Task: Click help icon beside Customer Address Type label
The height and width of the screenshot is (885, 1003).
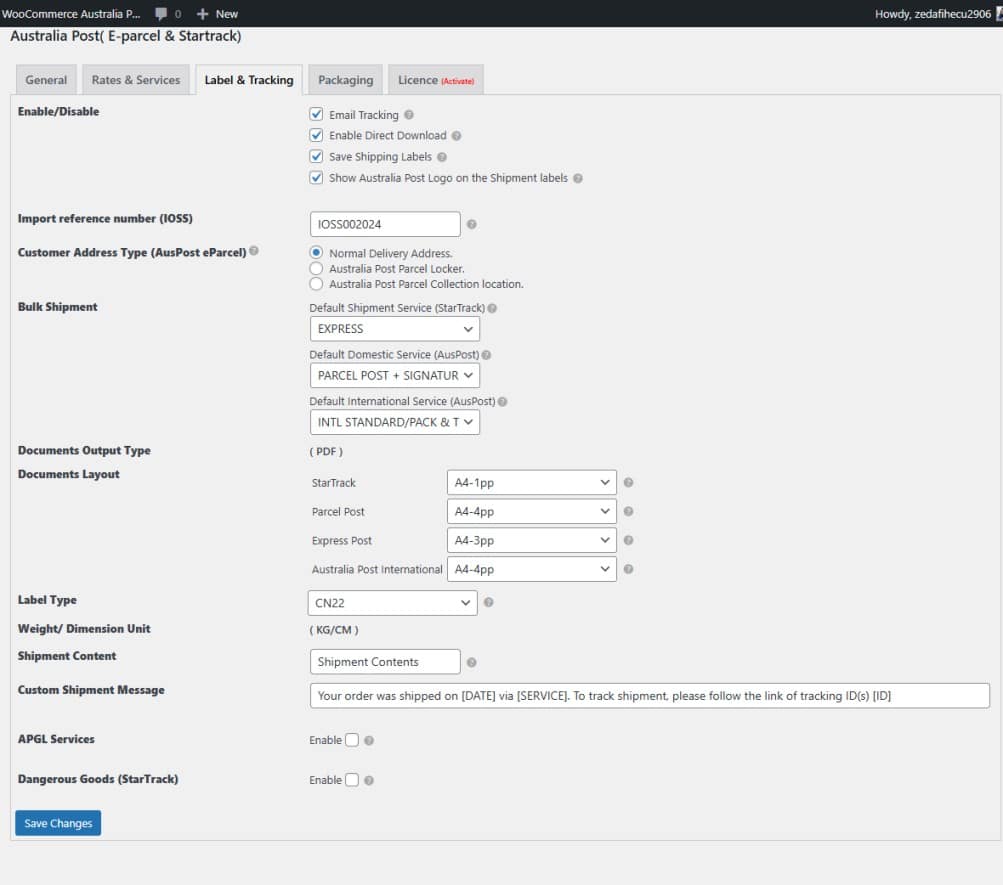Action: tap(254, 251)
